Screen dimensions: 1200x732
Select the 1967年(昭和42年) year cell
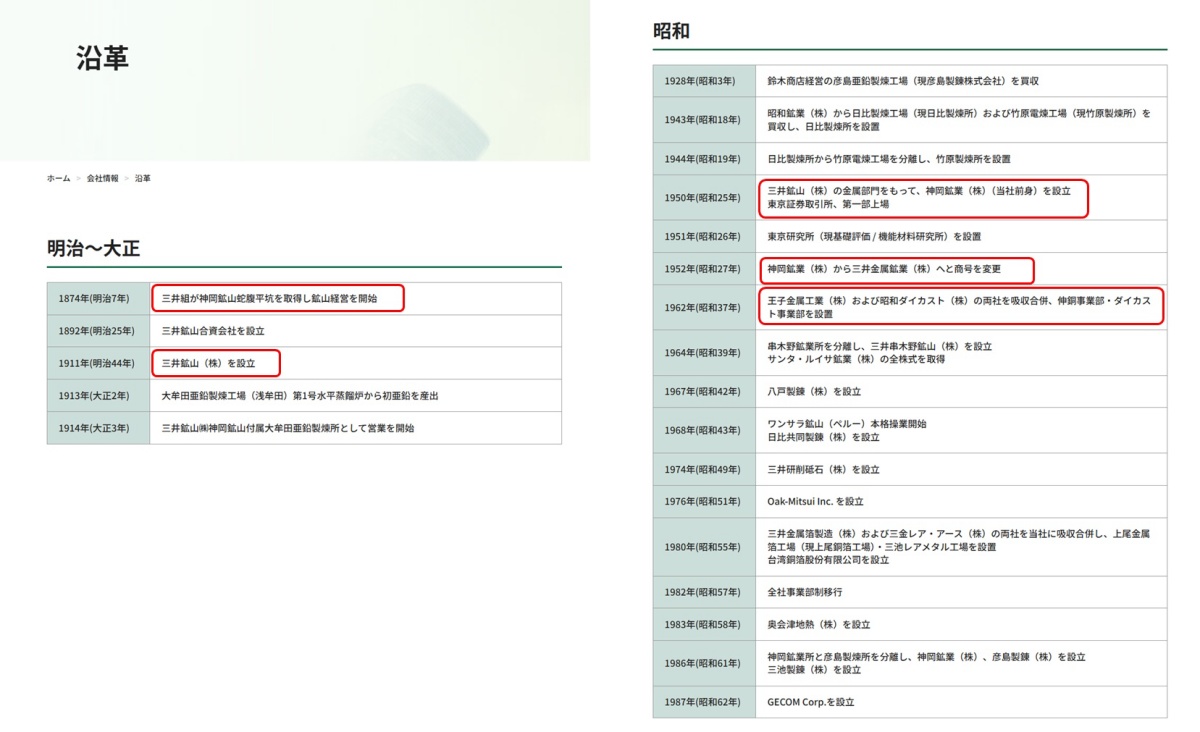[704, 392]
